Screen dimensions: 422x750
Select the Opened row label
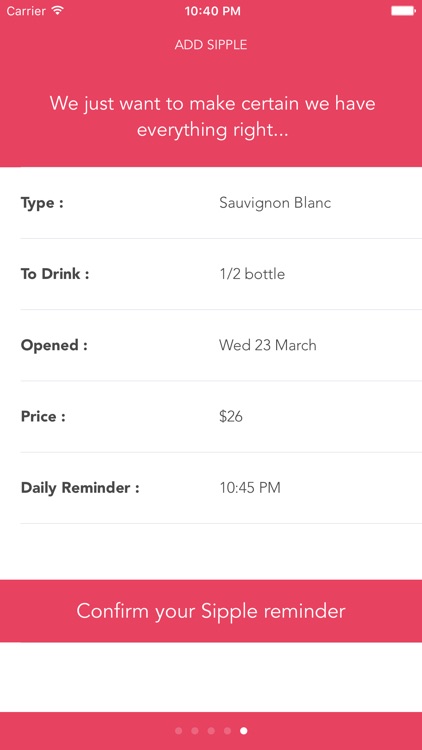pos(54,345)
